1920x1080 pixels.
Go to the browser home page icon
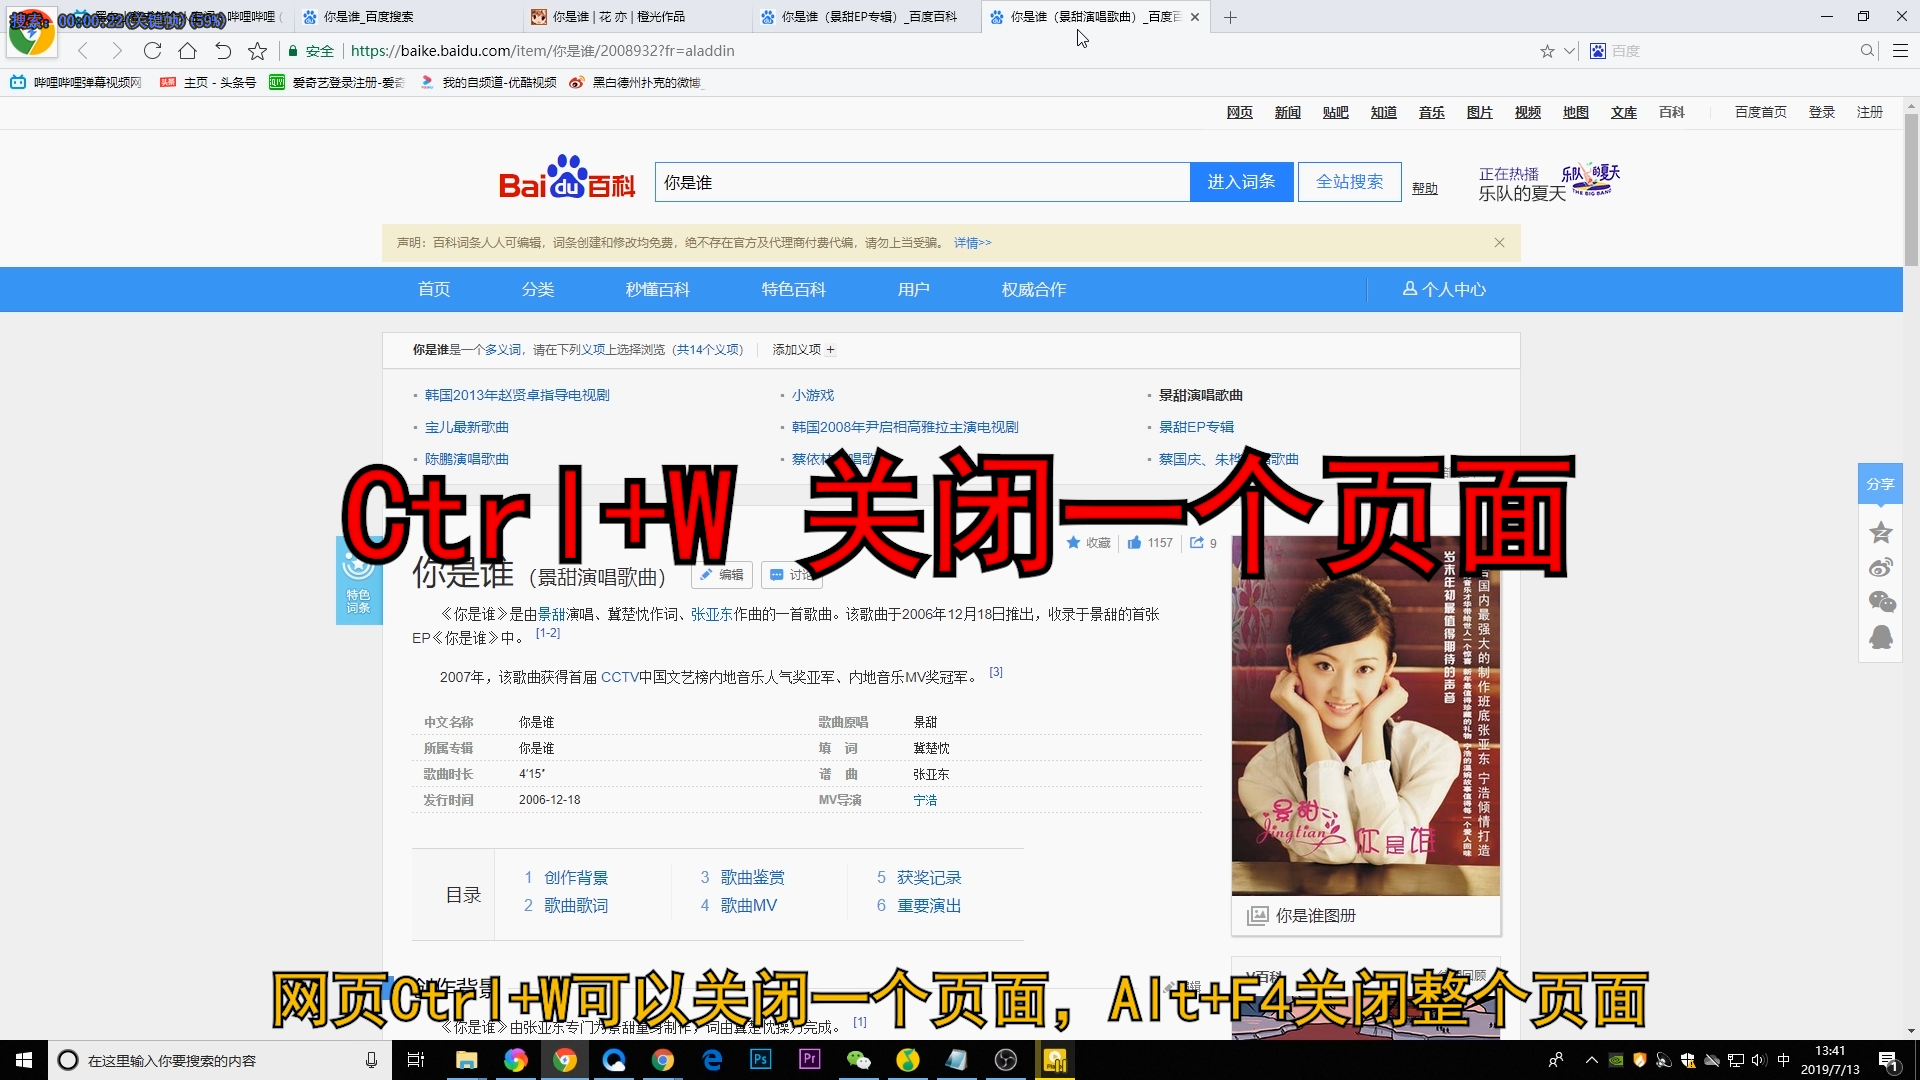tap(187, 51)
